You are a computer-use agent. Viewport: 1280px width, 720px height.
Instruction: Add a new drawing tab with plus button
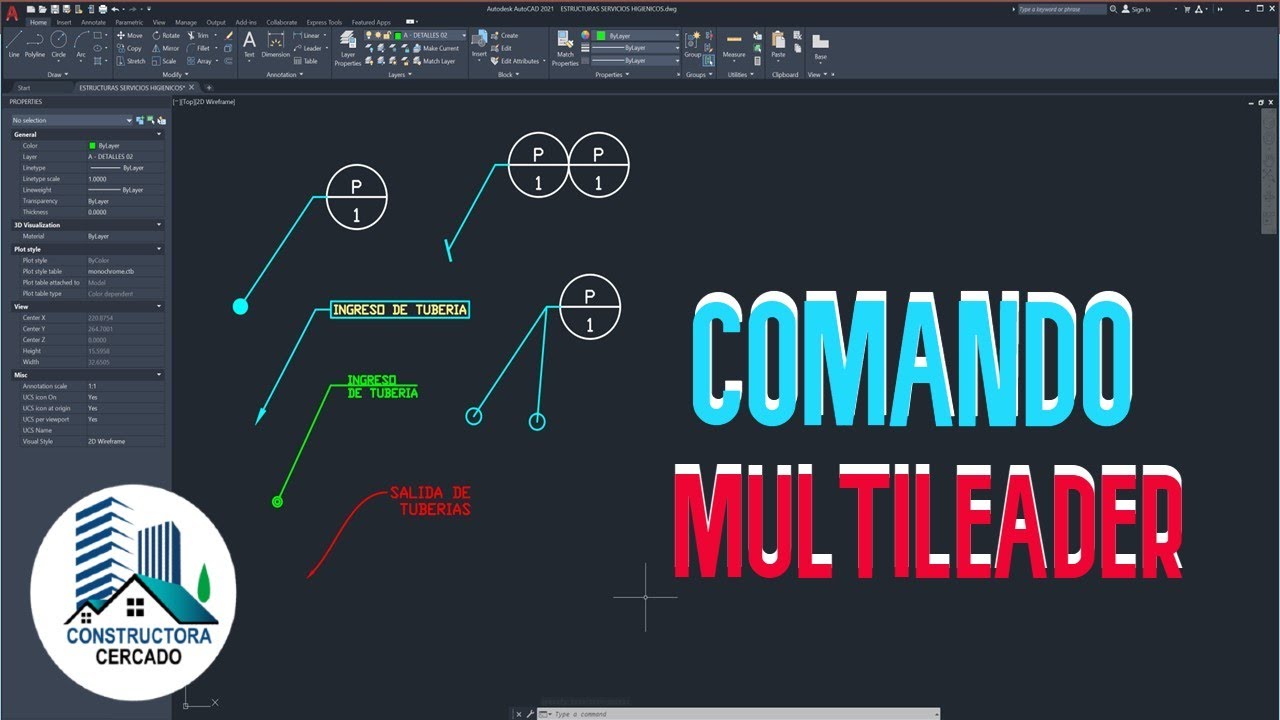208,88
